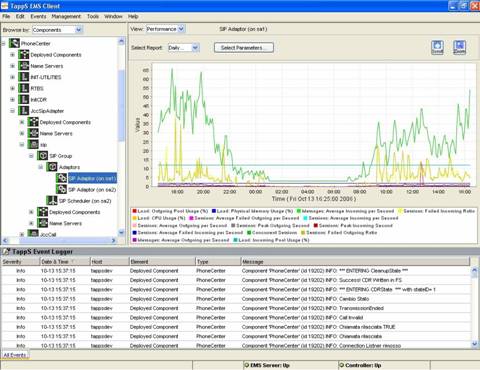Click the SIP Scheduler (on sa2) icon

click(52, 201)
